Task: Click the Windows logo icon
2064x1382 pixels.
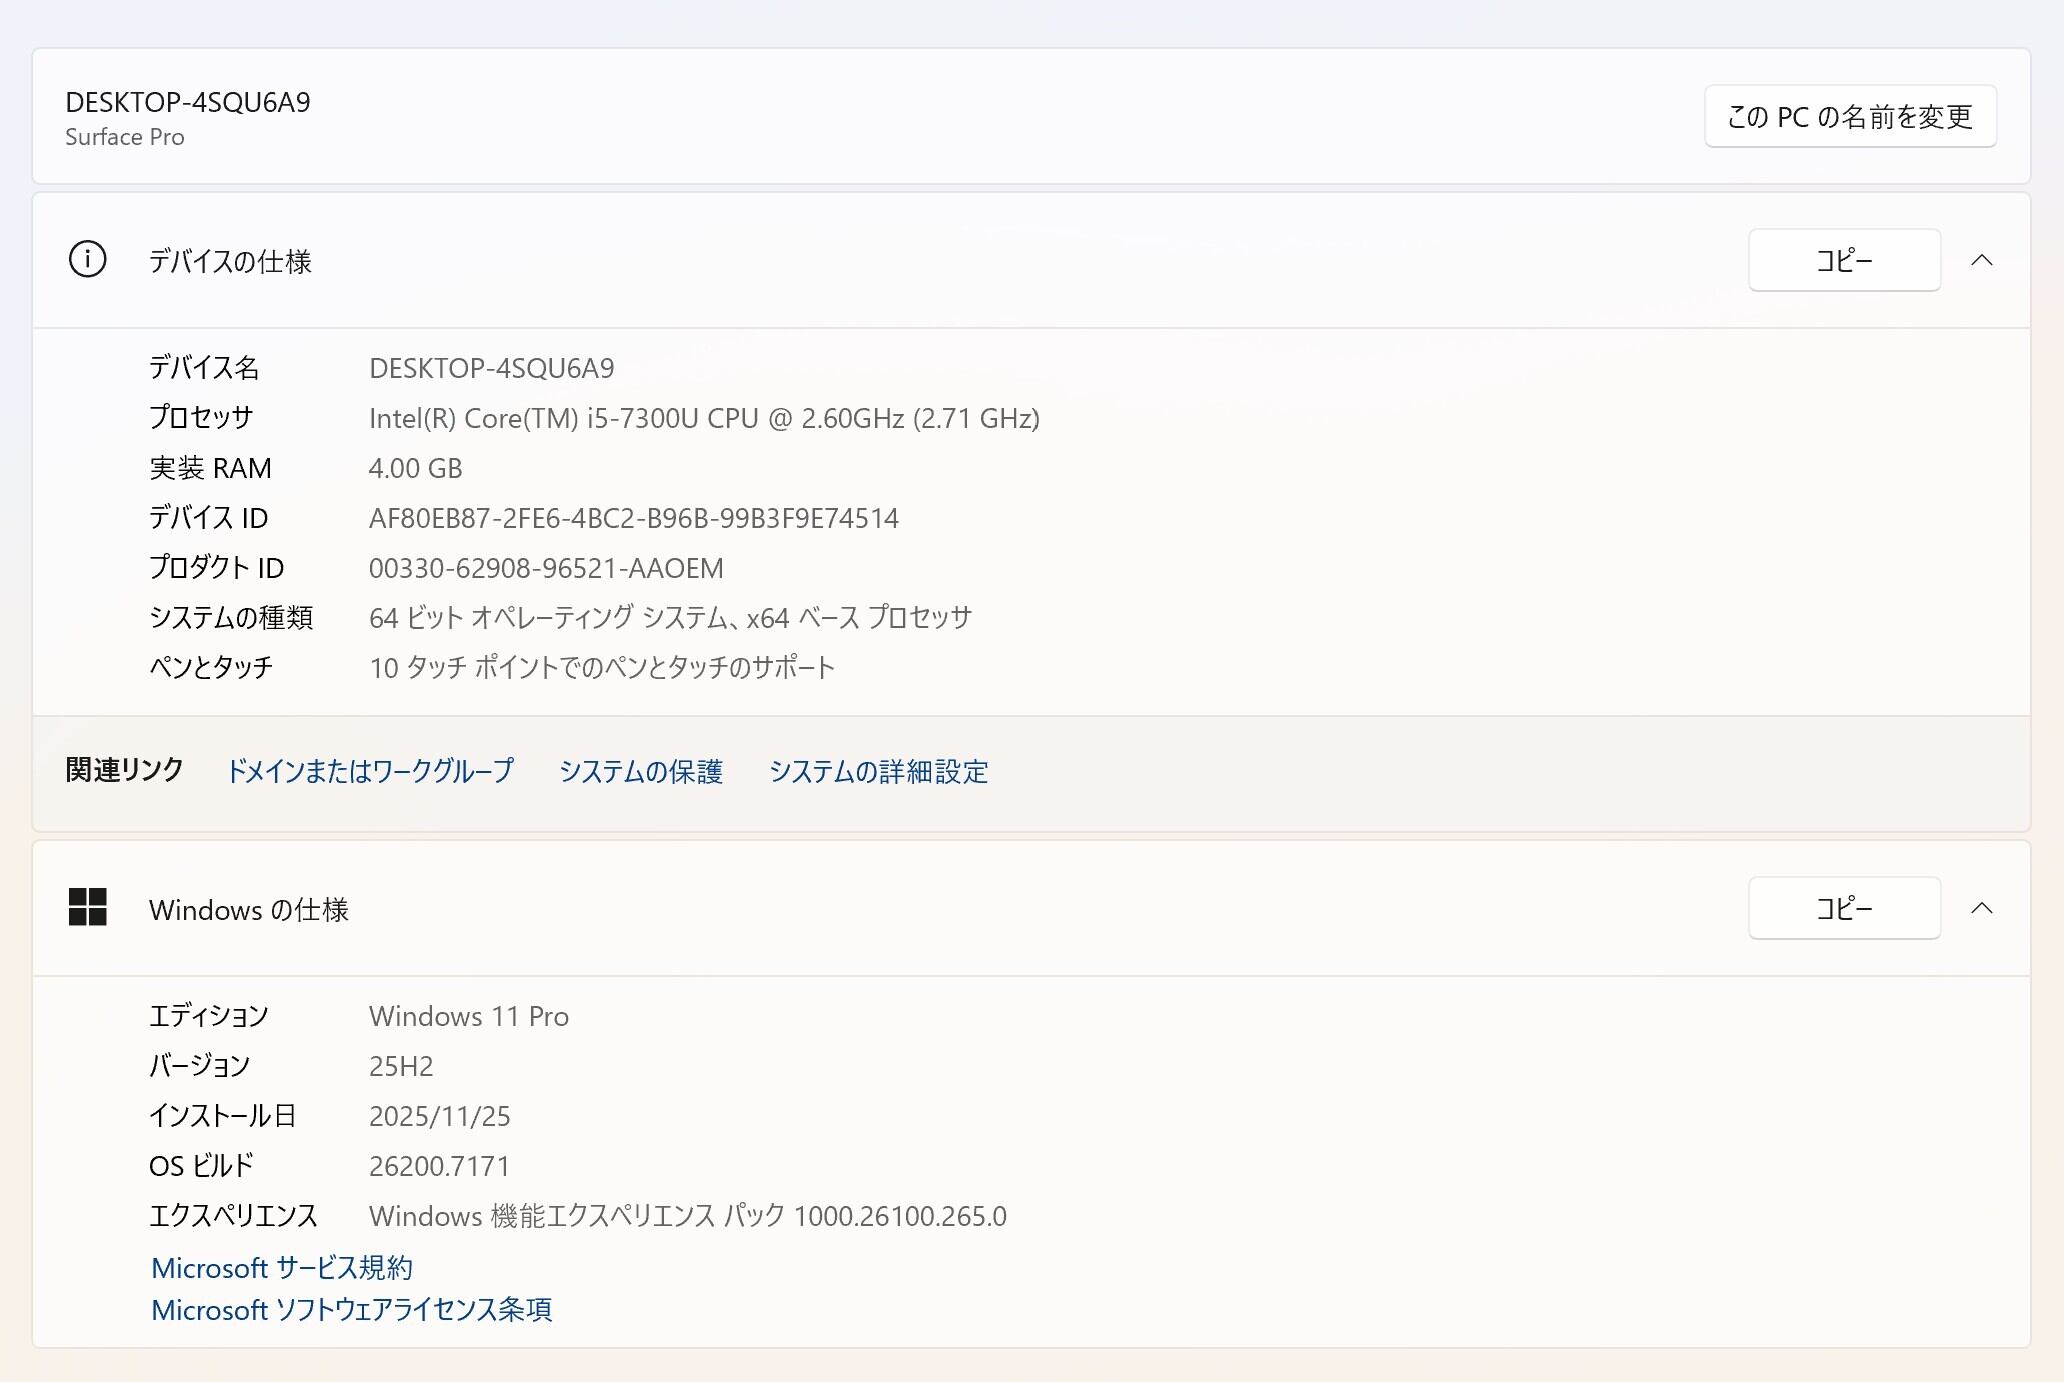Action: [x=87, y=907]
